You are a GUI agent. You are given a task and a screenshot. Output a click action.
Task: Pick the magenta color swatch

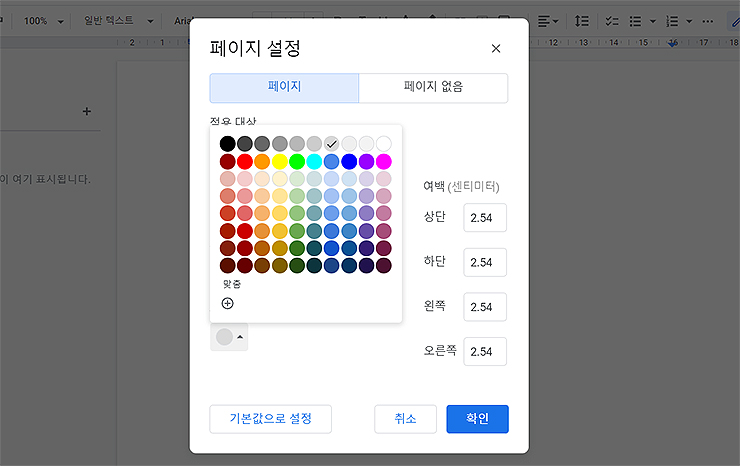click(384, 161)
